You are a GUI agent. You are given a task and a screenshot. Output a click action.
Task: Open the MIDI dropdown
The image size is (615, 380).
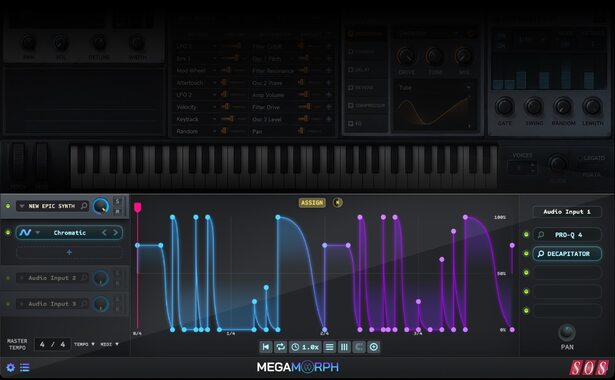click(109, 344)
